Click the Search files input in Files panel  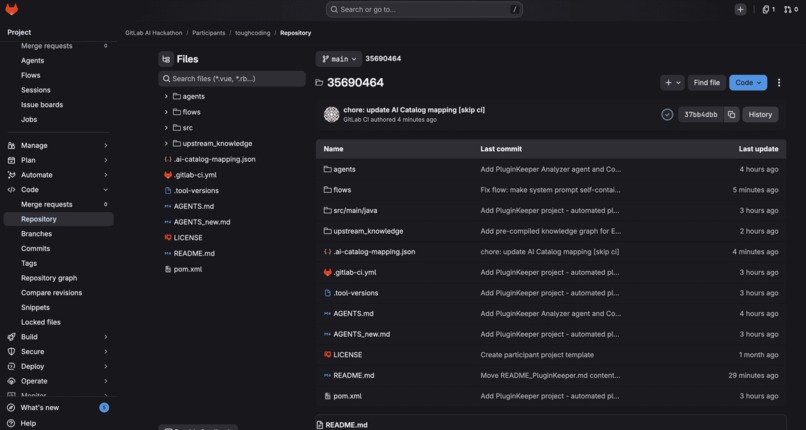point(232,79)
